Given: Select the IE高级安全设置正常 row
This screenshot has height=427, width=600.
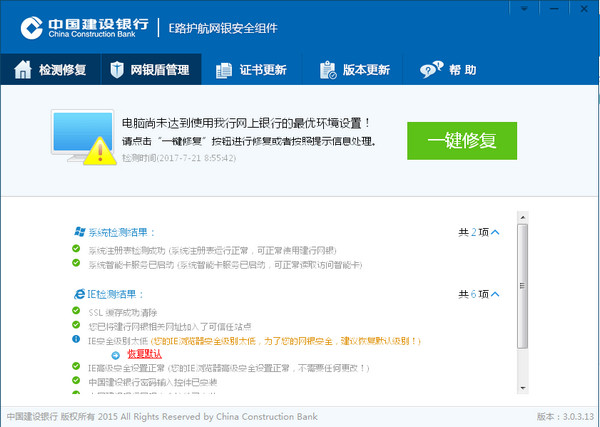Looking at the screenshot, I should (229, 368).
